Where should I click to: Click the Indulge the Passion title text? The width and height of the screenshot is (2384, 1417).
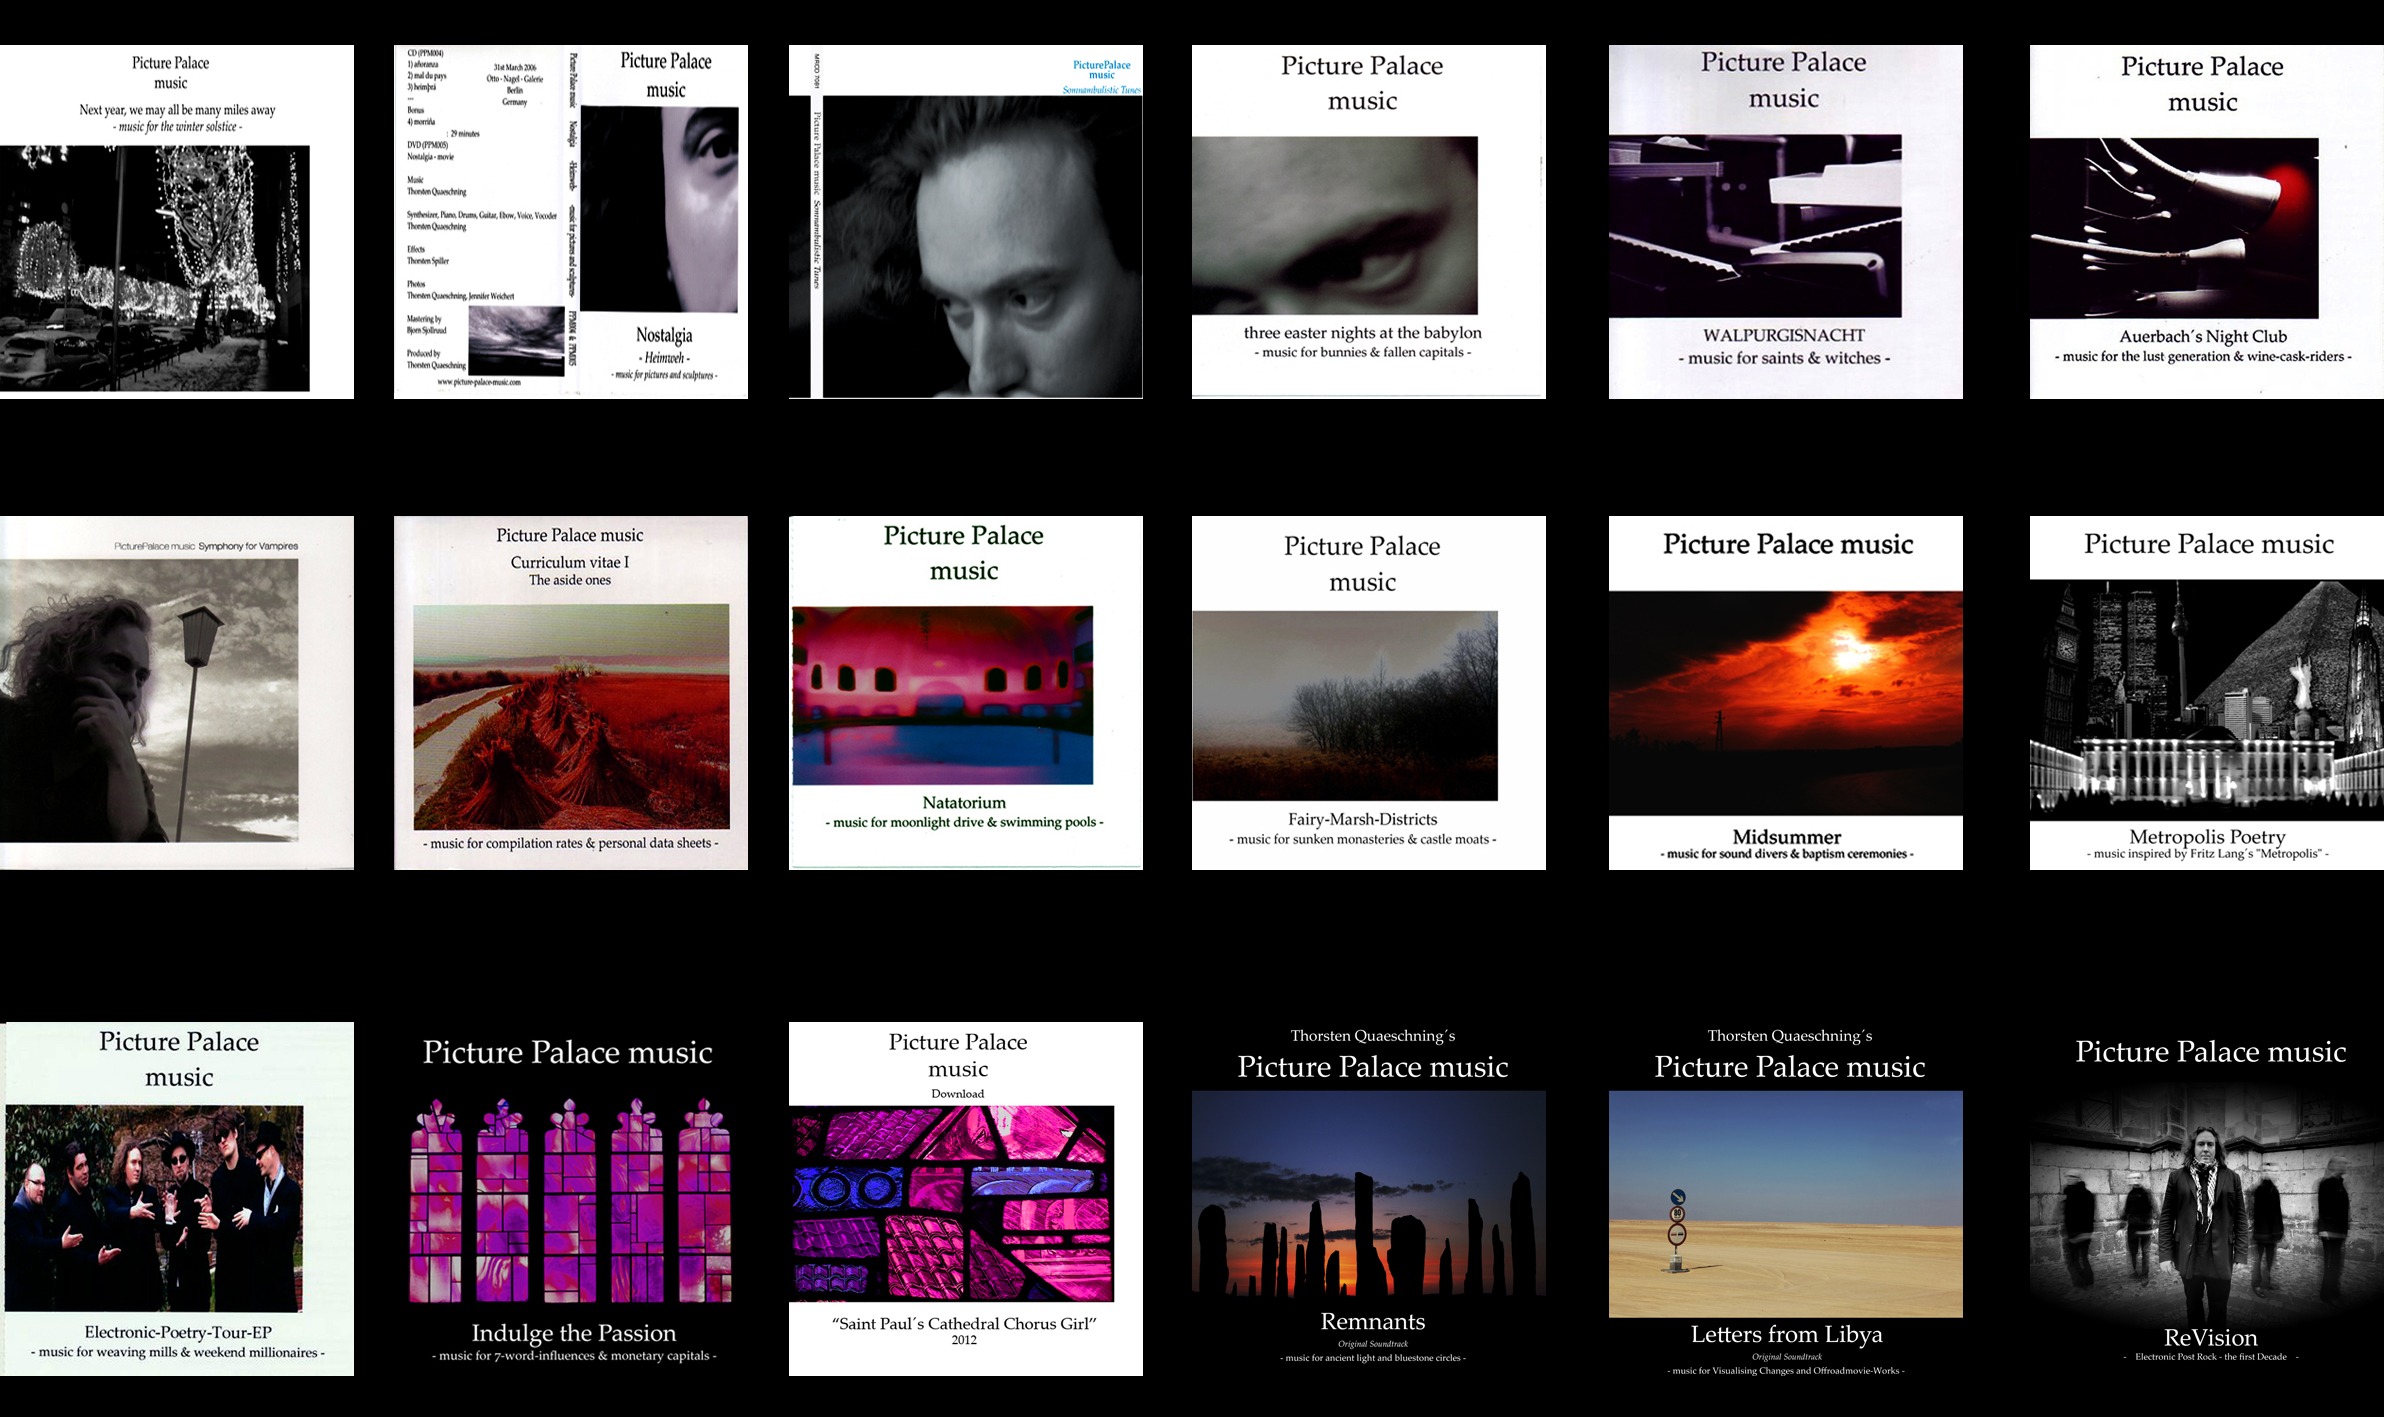click(574, 1333)
